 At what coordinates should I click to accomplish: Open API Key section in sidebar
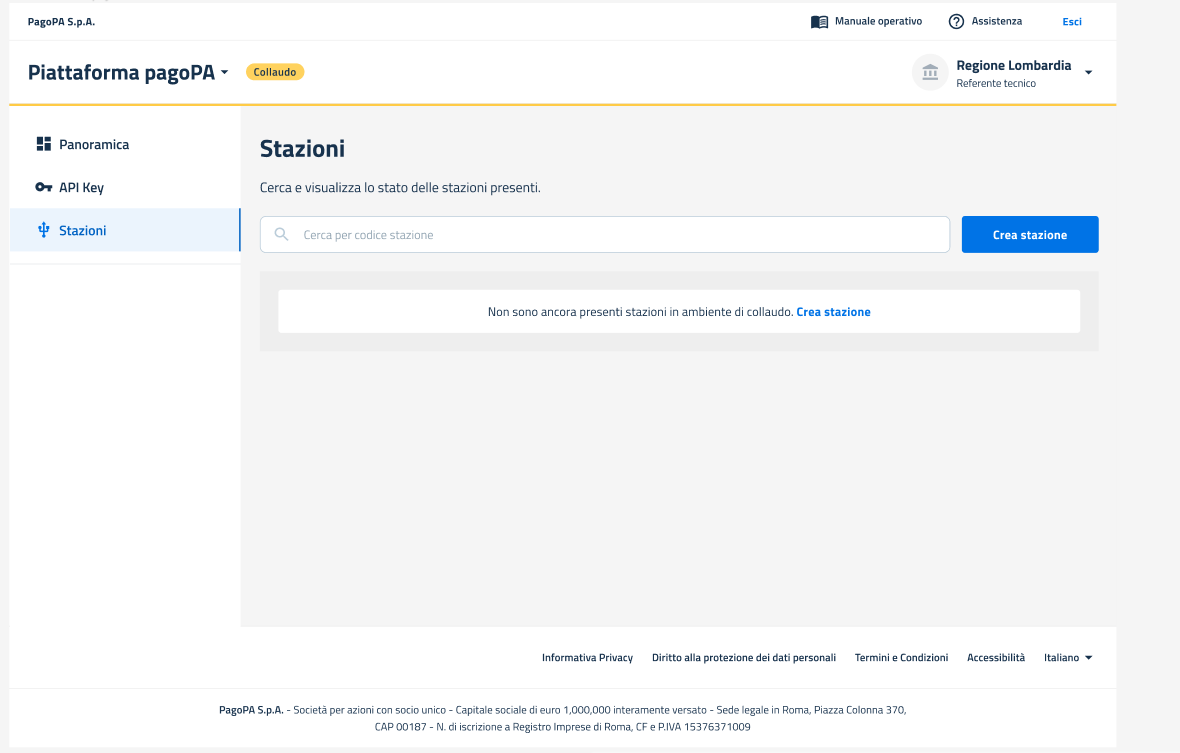click(81, 187)
